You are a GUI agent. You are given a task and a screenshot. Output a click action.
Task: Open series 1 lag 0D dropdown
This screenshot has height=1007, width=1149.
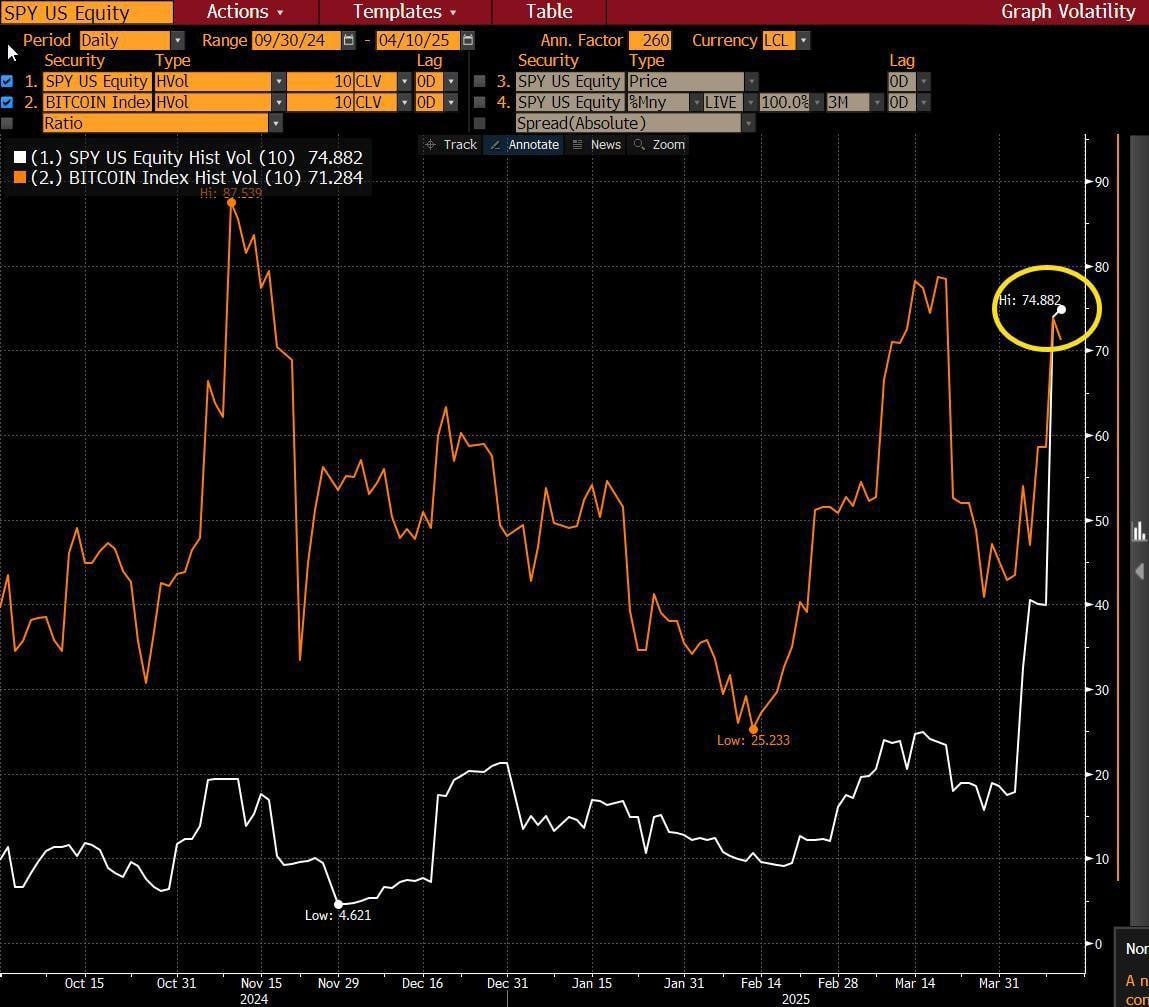pos(451,81)
